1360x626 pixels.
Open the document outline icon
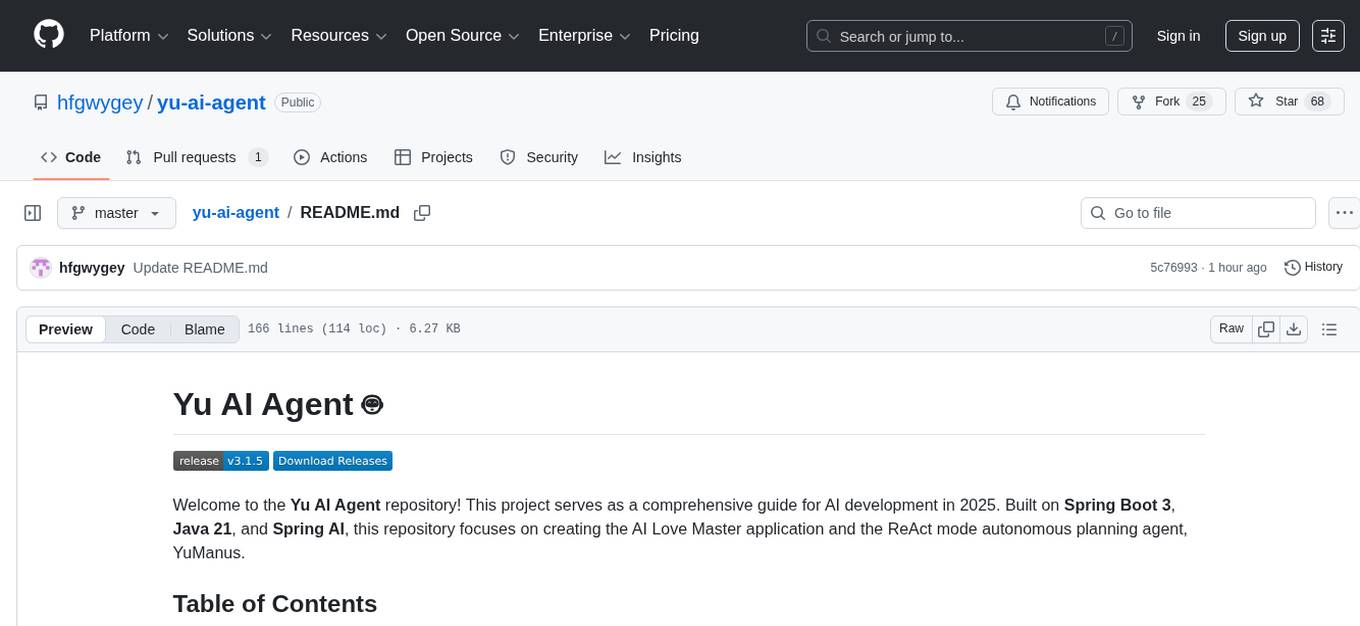(1329, 329)
